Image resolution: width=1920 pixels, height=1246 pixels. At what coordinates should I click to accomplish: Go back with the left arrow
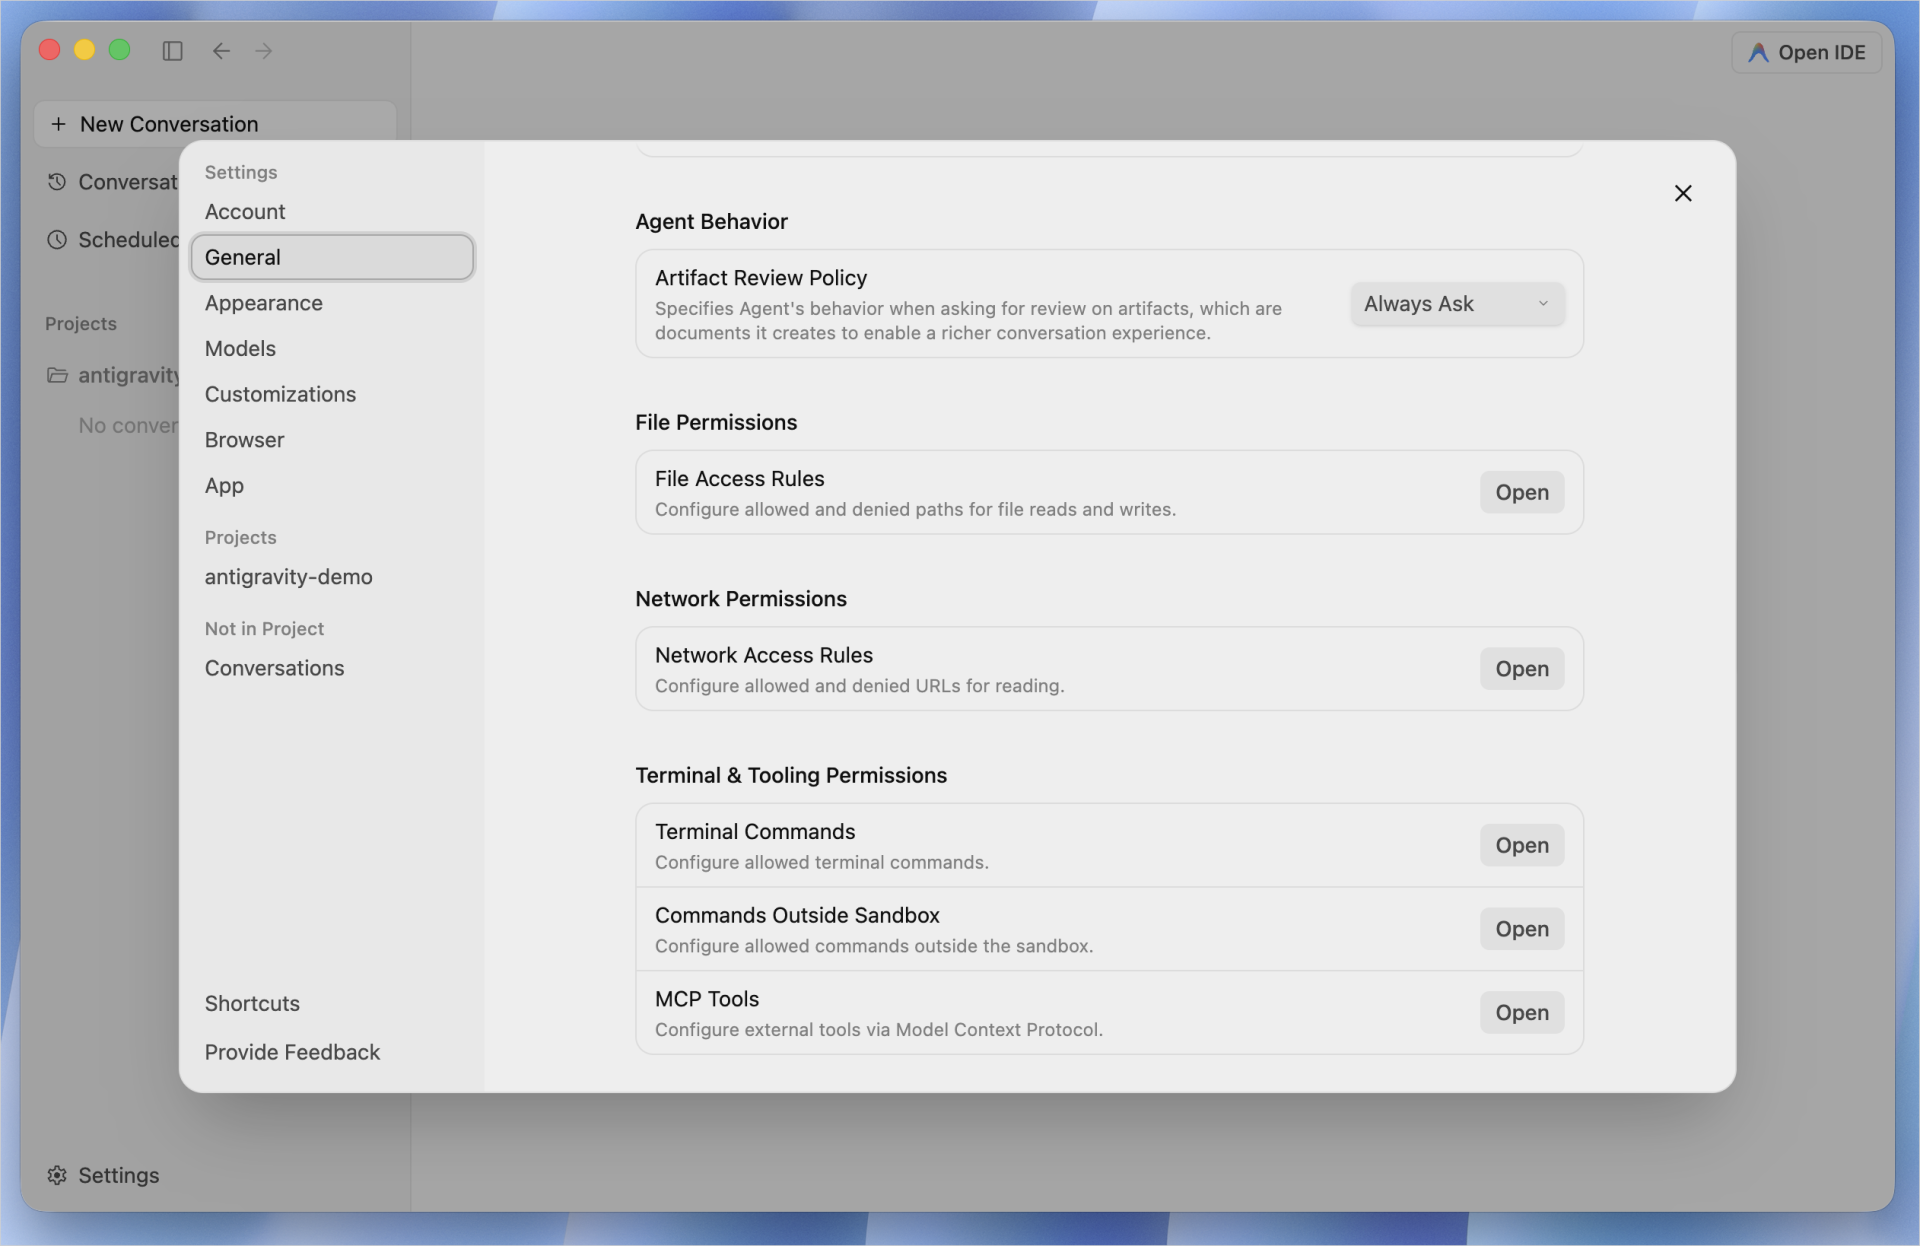coord(221,51)
